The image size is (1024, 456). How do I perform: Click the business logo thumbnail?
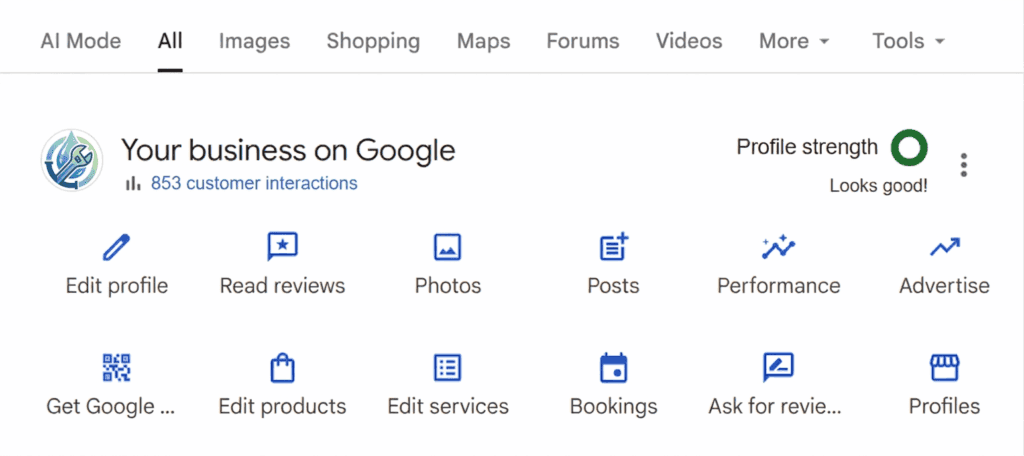[x=70, y=160]
